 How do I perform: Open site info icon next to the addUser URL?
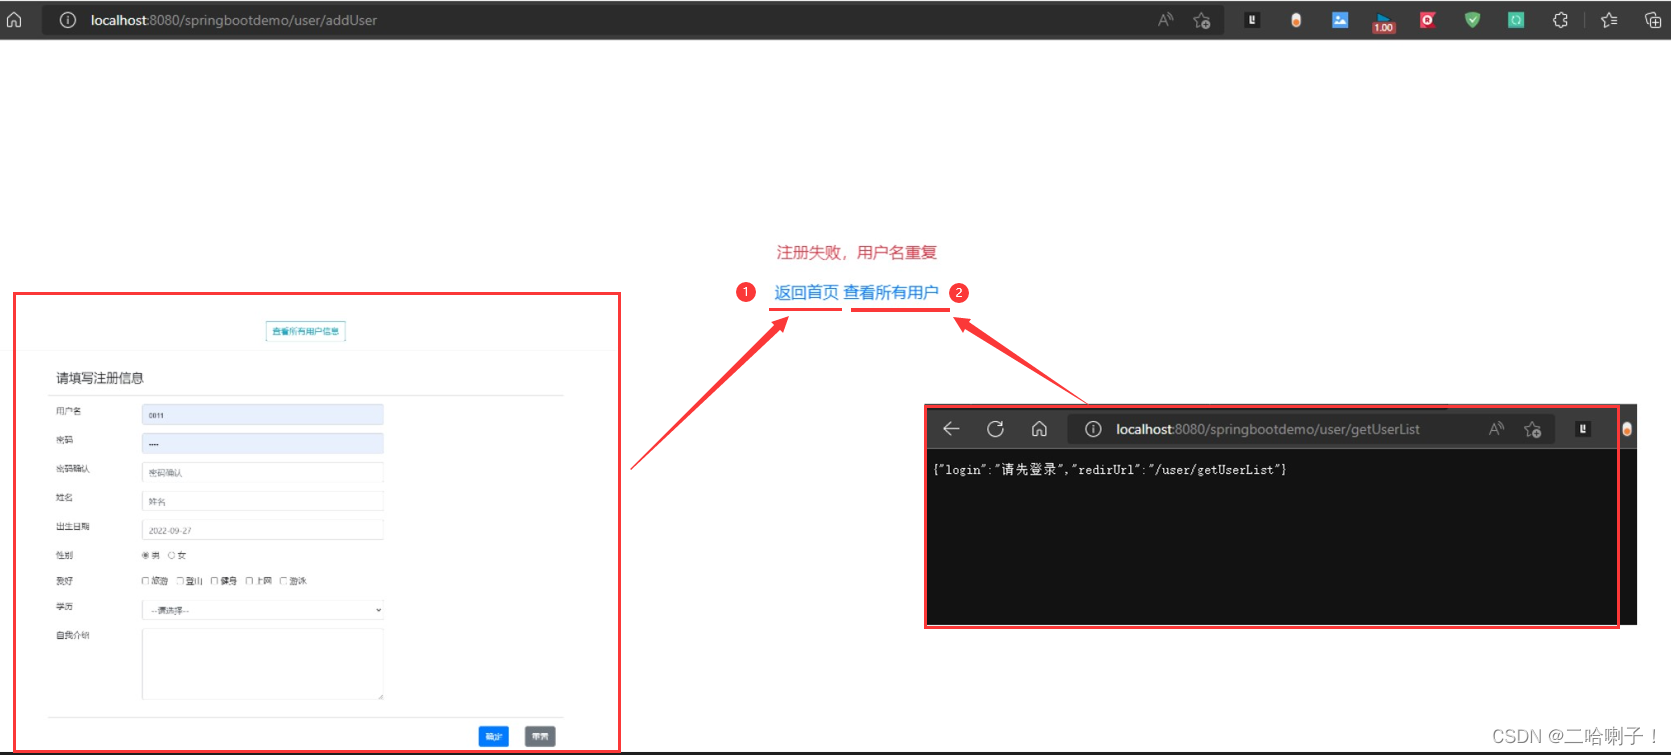pyautogui.click(x=68, y=20)
